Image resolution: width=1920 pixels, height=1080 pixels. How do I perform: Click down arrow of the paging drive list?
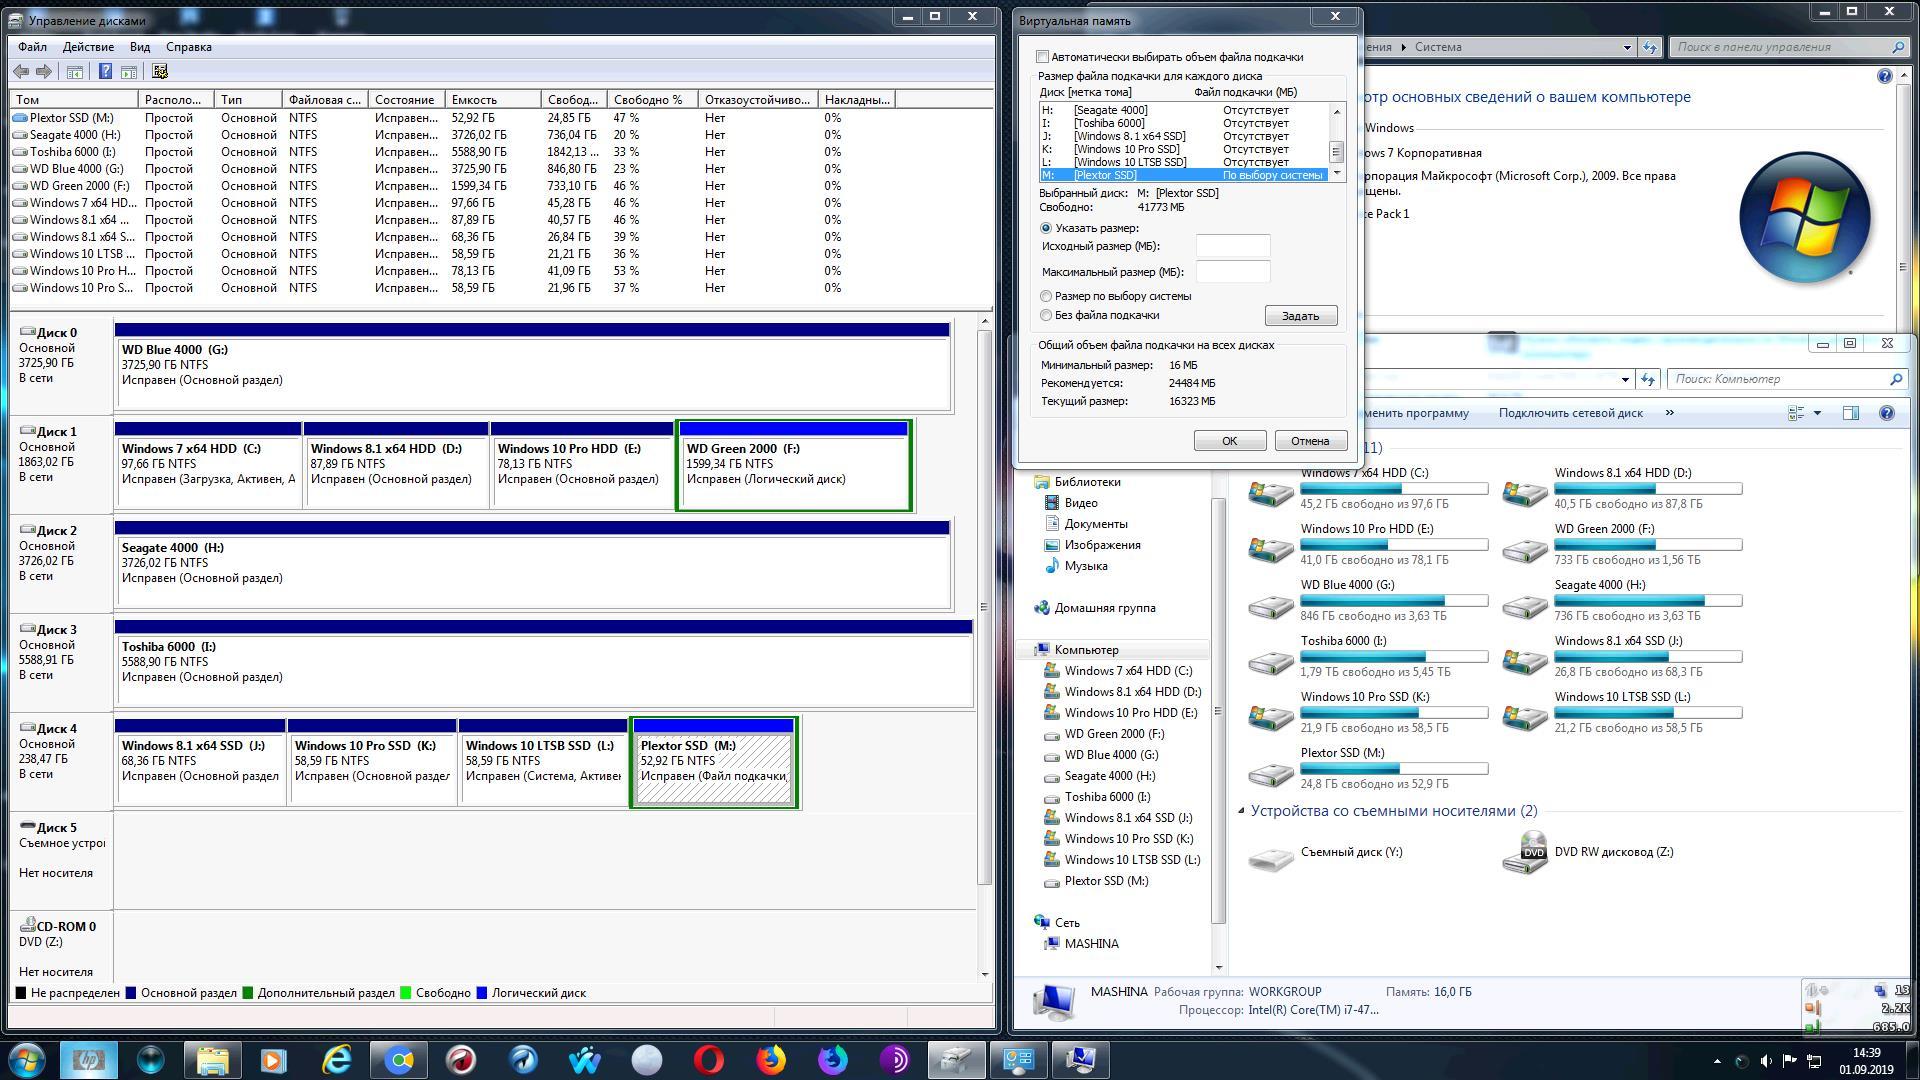click(1336, 175)
